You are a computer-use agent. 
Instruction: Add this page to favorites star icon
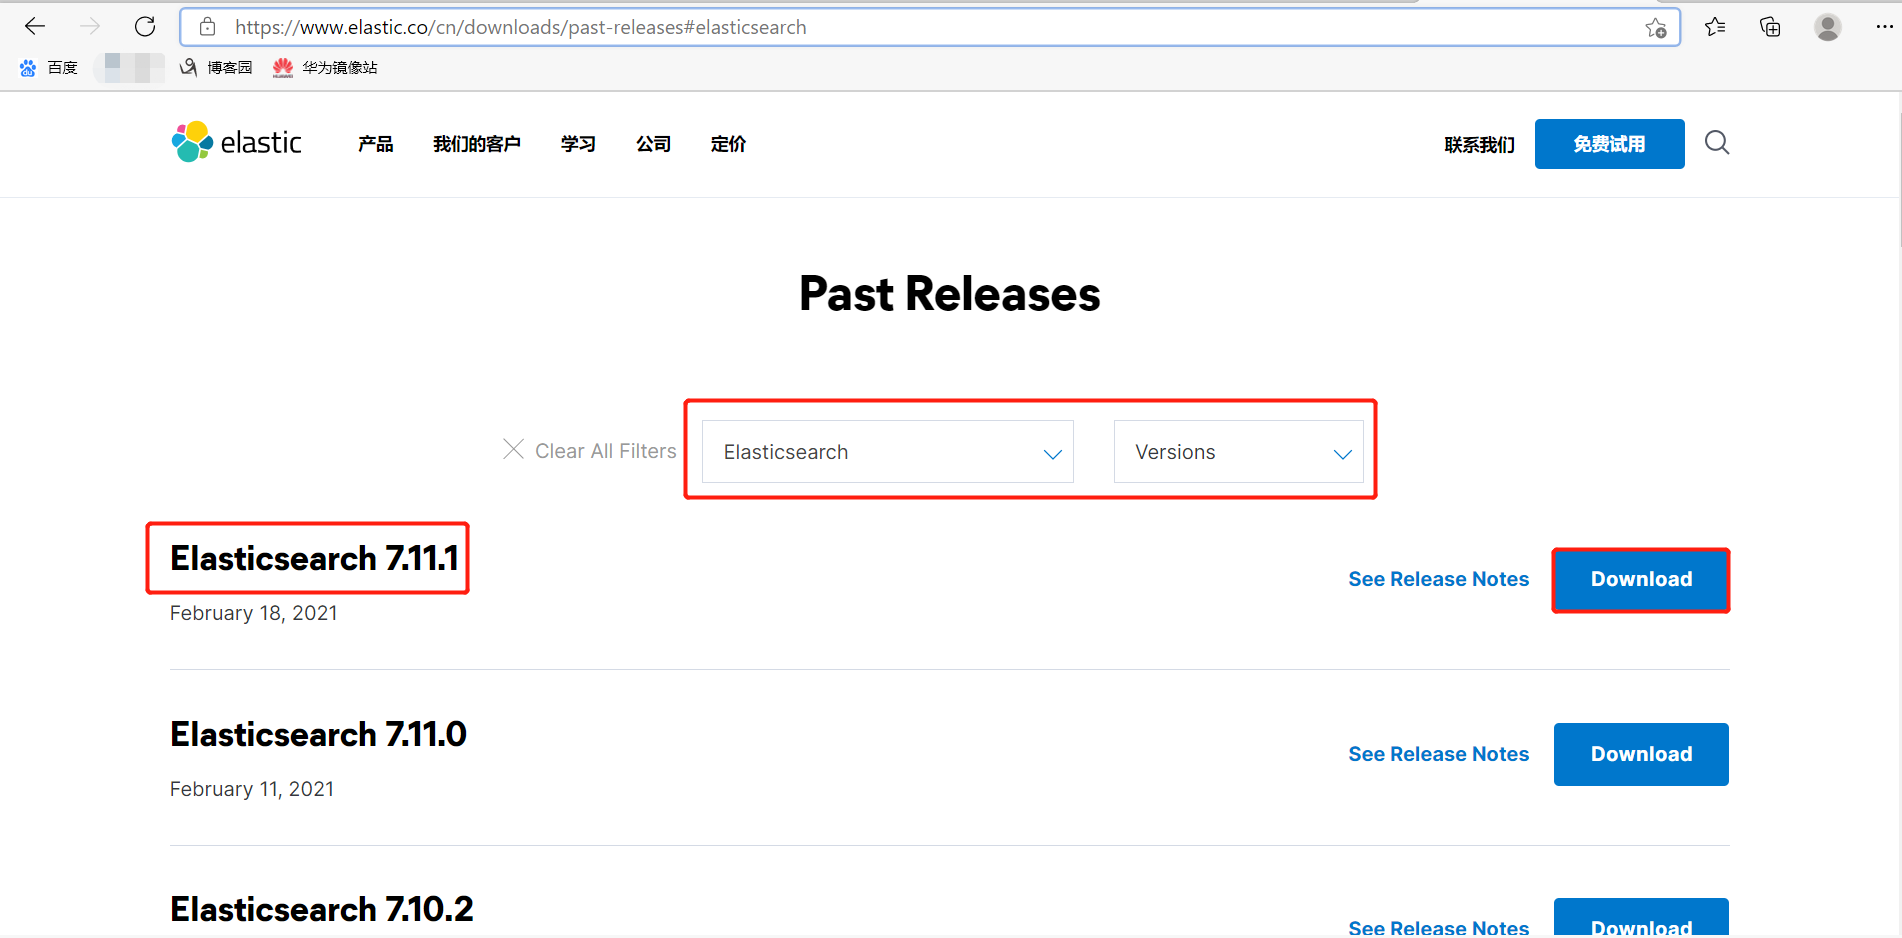click(x=1656, y=28)
